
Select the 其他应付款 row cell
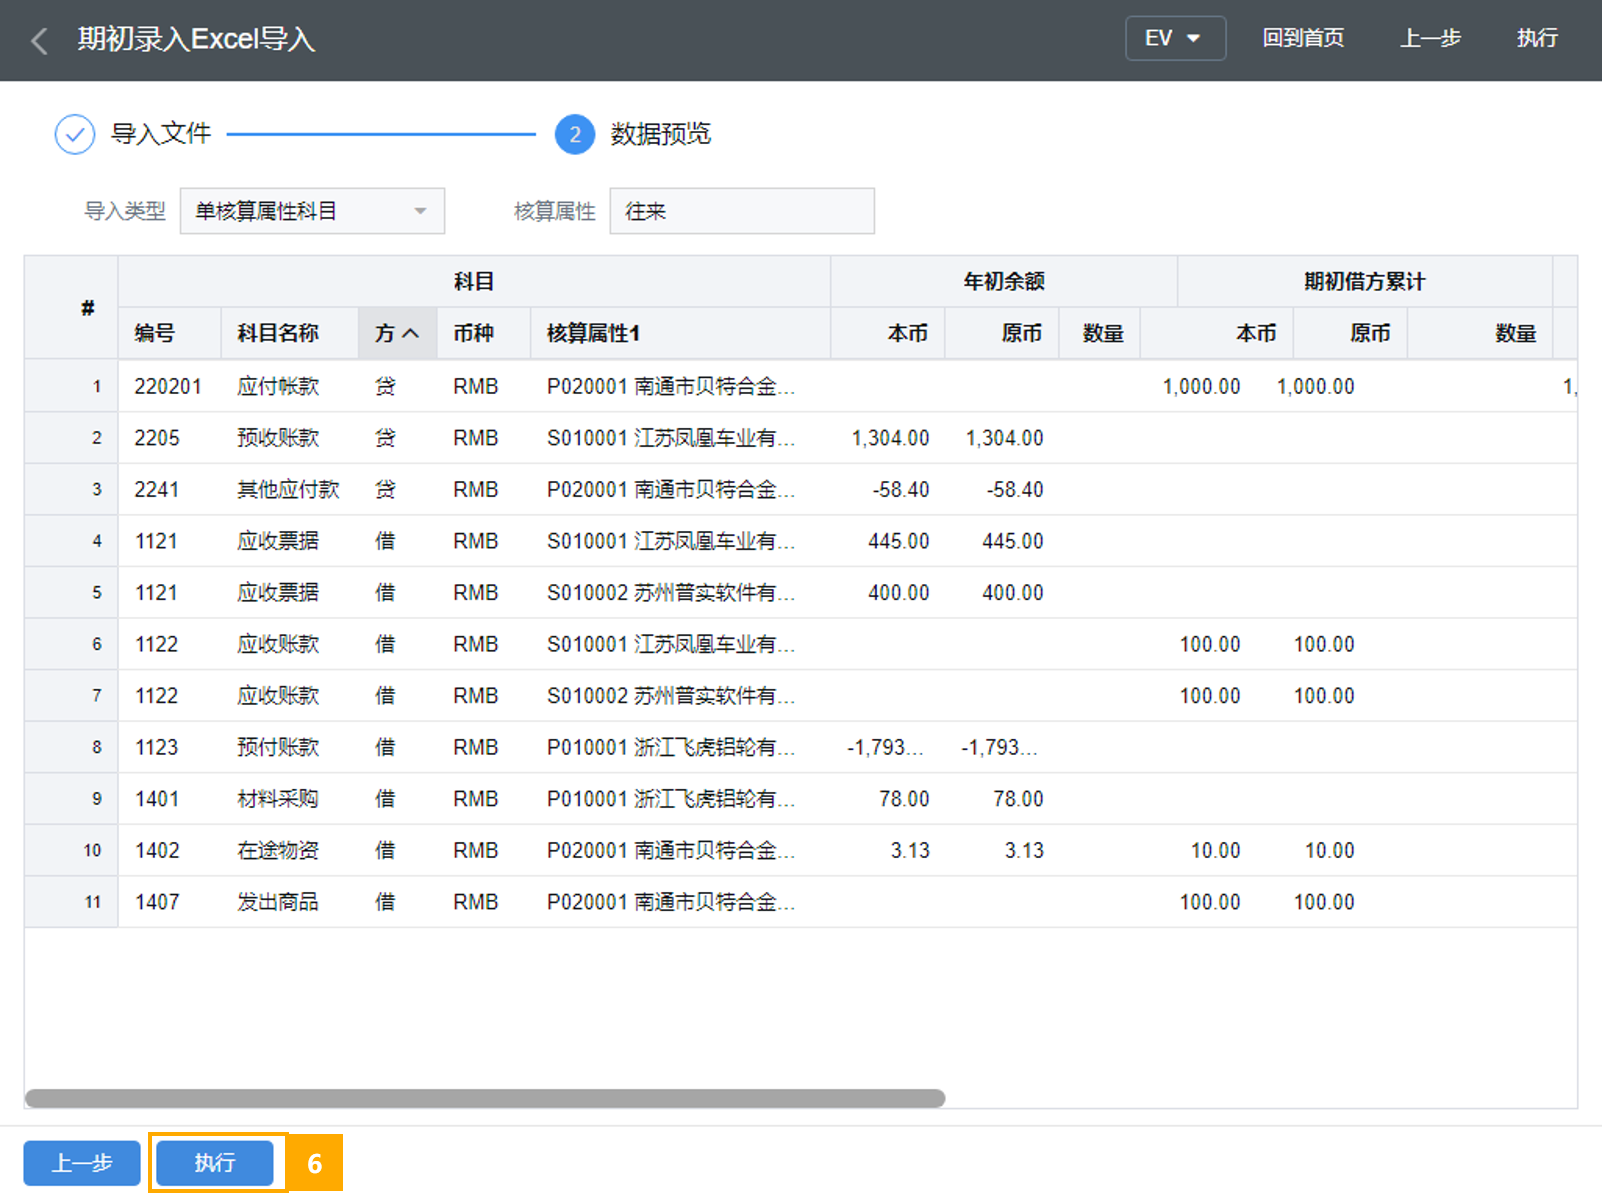(288, 490)
